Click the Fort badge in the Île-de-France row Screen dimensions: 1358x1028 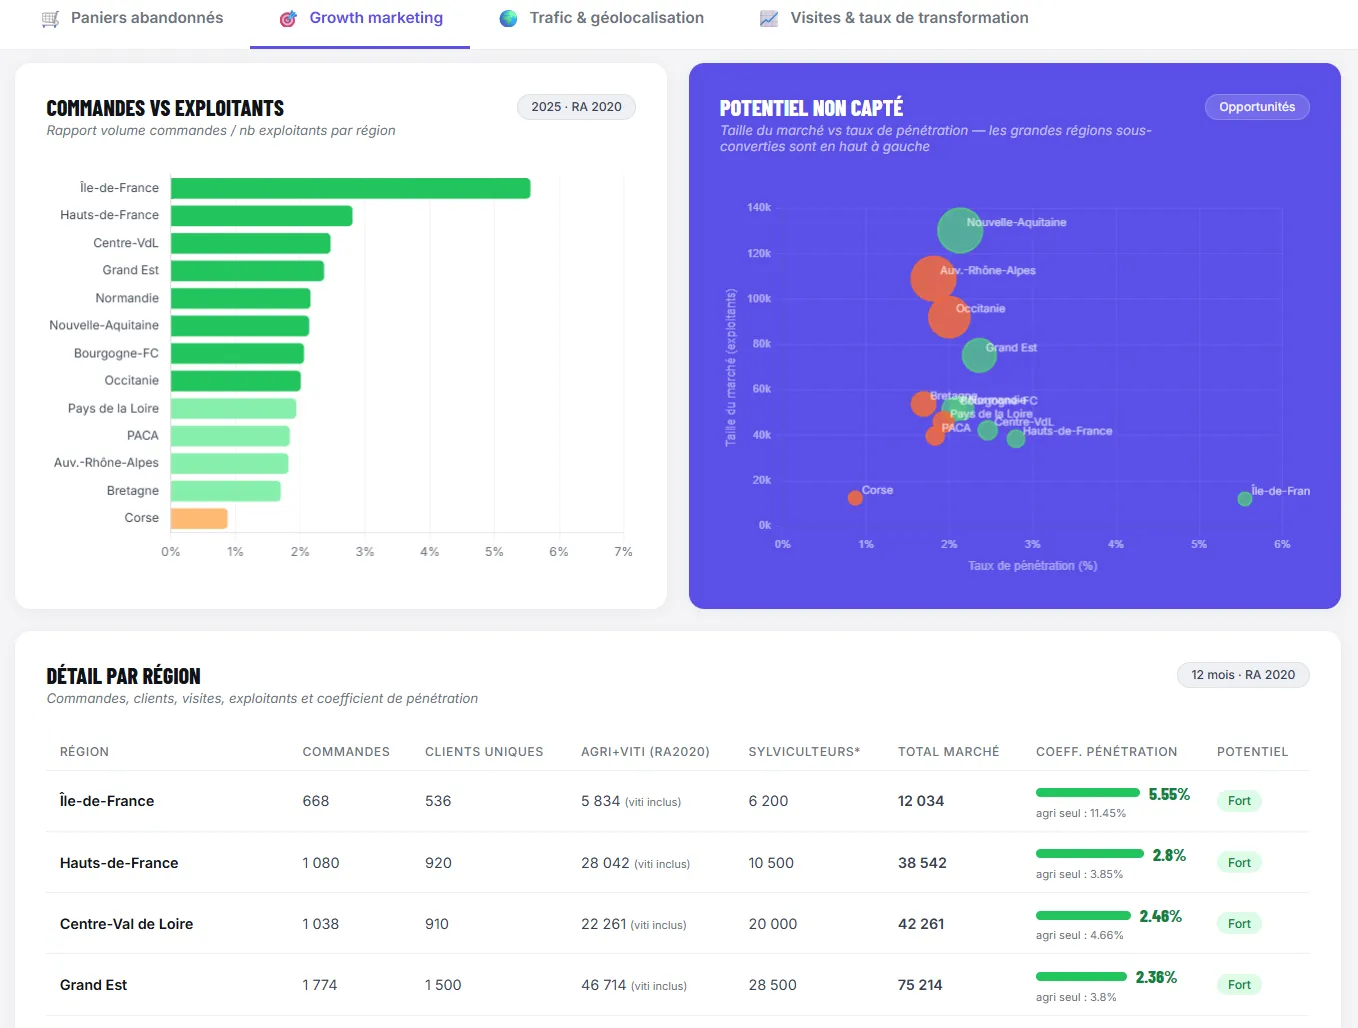pyautogui.click(x=1239, y=801)
